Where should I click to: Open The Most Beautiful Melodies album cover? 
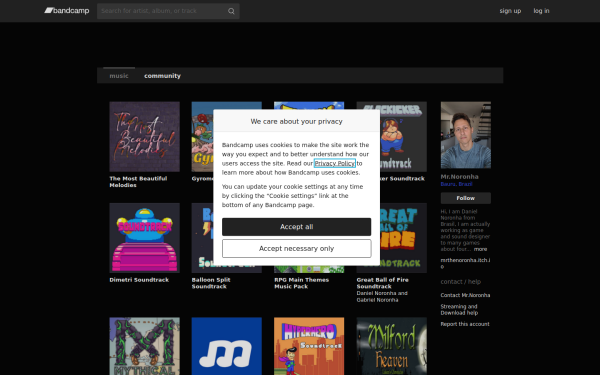coord(144,137)
